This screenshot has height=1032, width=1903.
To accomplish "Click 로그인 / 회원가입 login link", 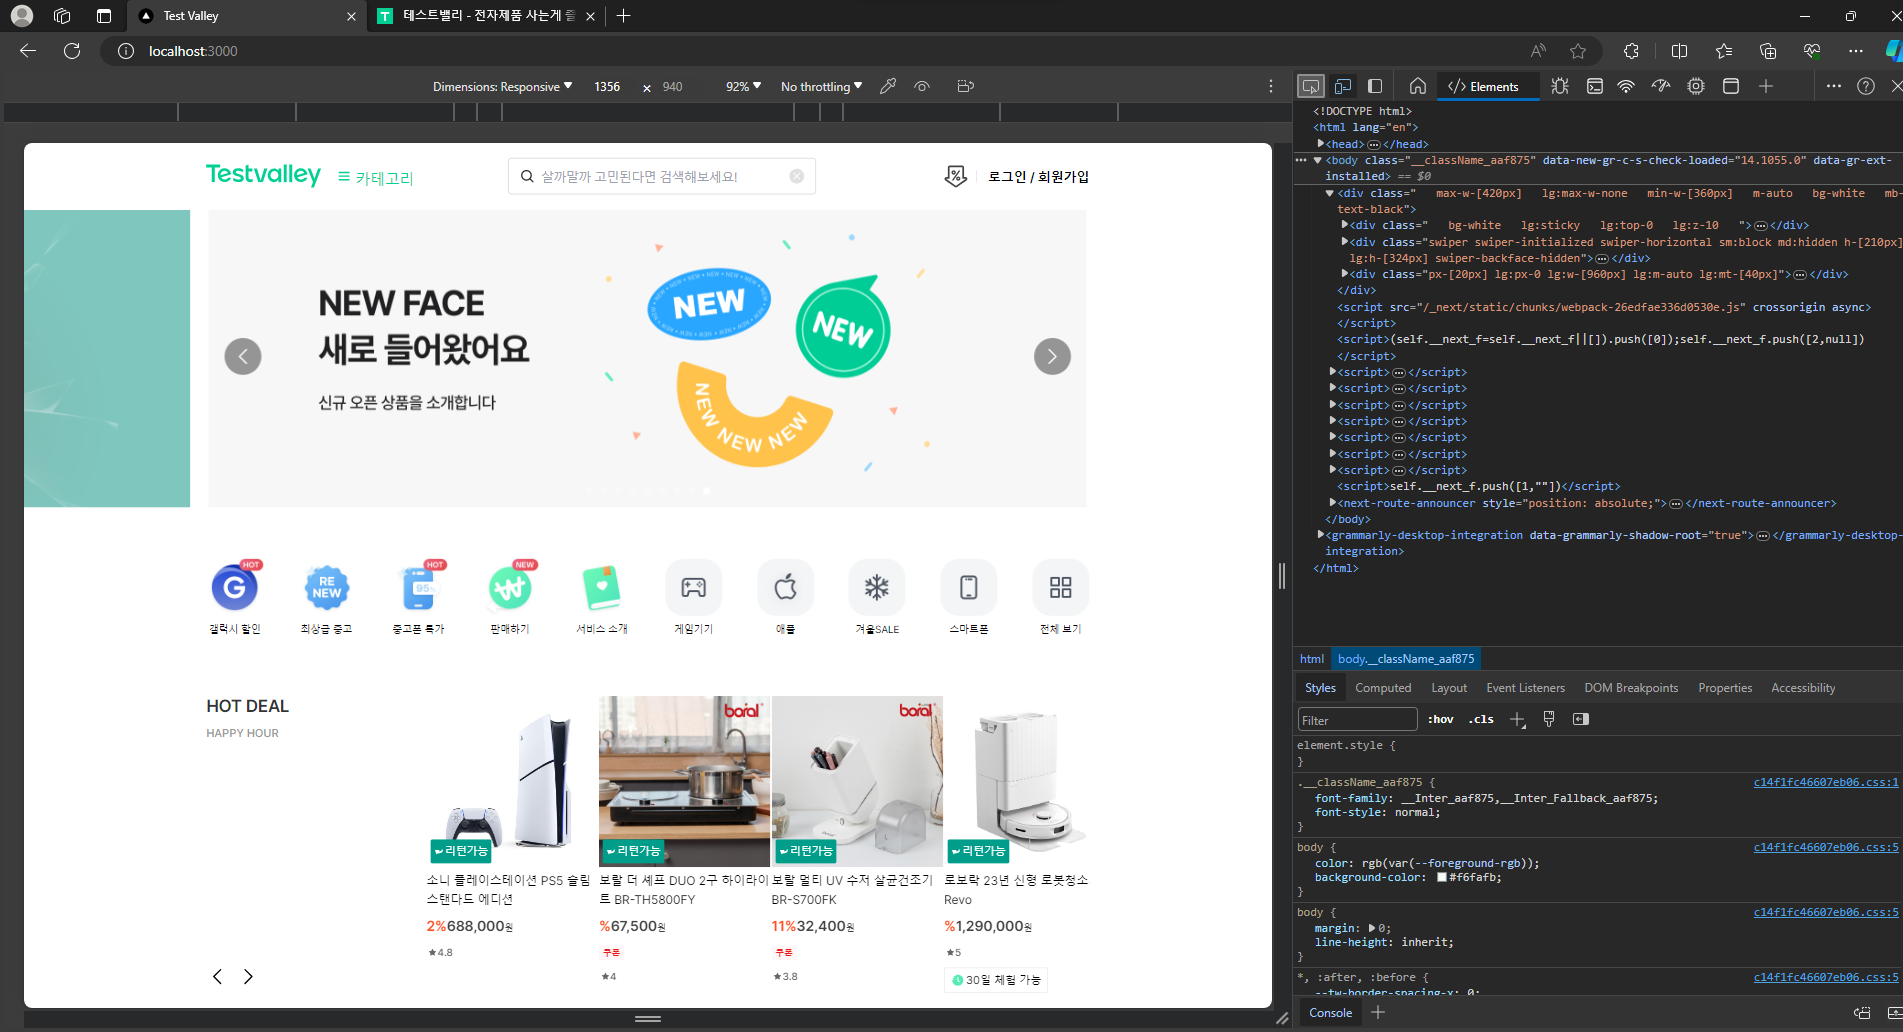I will click(1038, 176).
